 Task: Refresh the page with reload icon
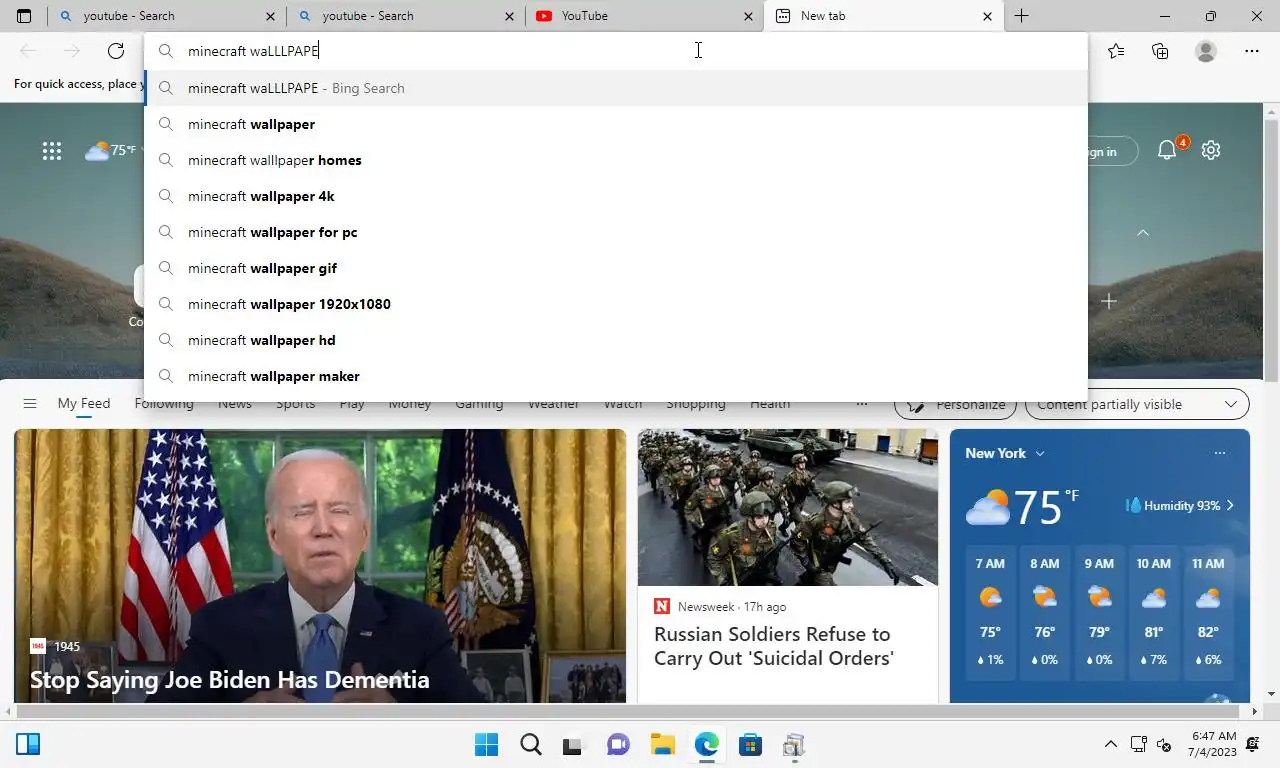click(116, 51)
